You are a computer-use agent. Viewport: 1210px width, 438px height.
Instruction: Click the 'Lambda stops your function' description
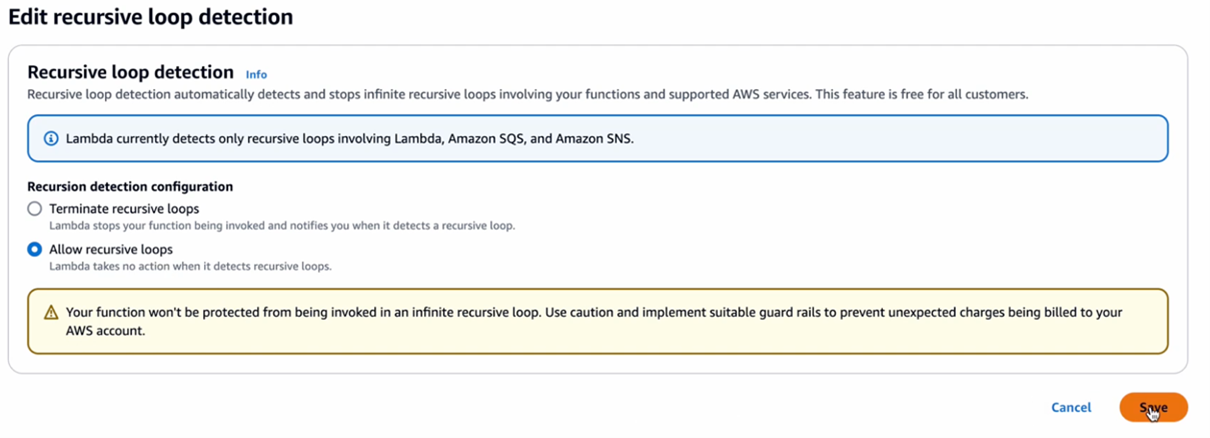click(x=282, y=226)
